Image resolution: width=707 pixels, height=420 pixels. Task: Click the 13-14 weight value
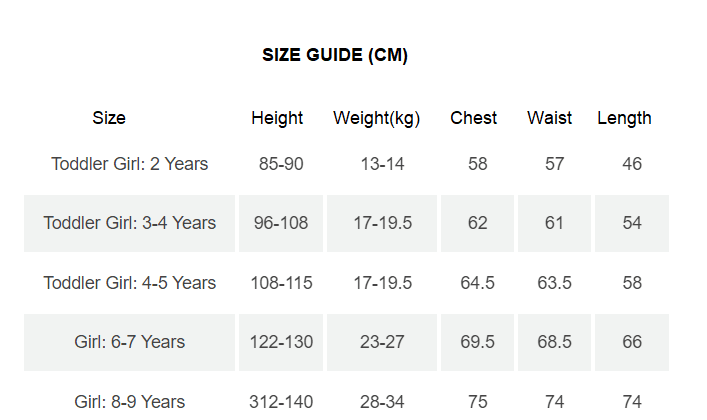[382, 164]
